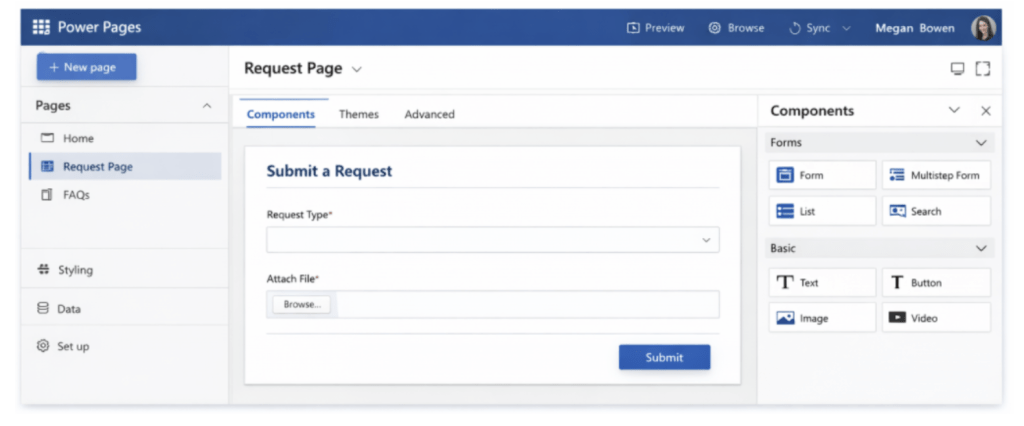1024x426 pixels.
Task: Add the Video component
Action: point(936,318)
